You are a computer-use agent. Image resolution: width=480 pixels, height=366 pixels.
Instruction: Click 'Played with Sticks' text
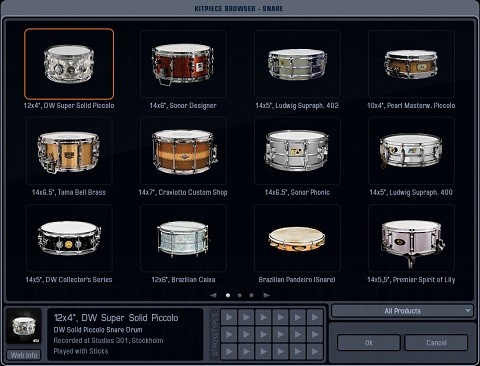(x=81, y=351)
